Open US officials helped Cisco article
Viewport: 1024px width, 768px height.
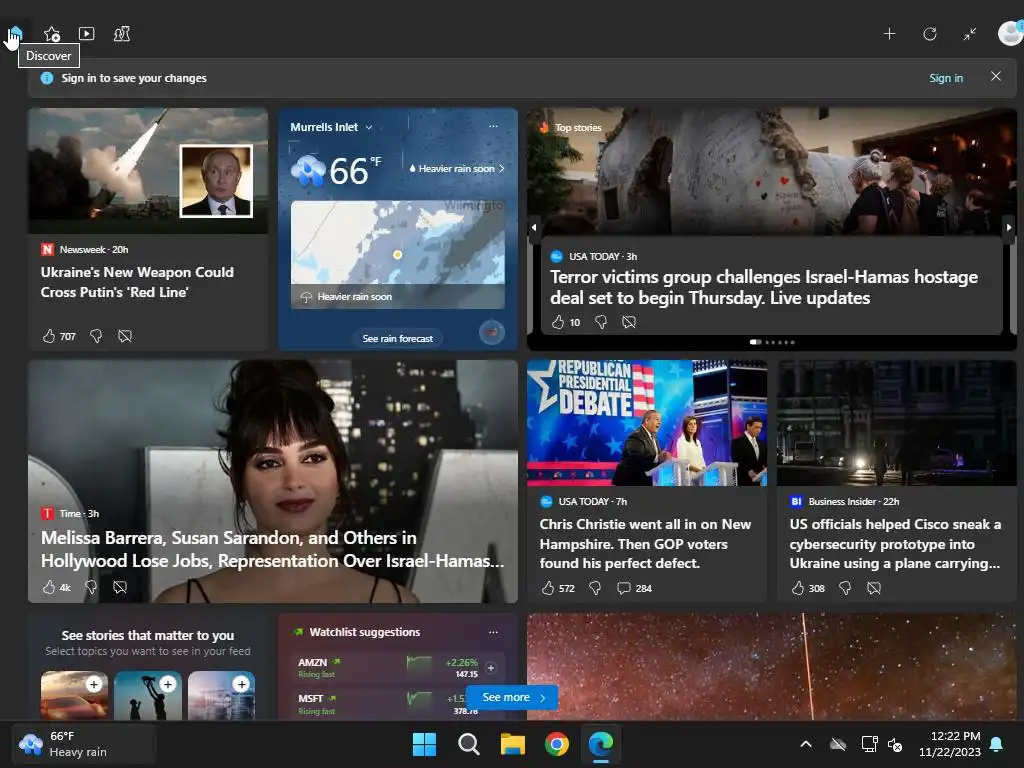895,543
